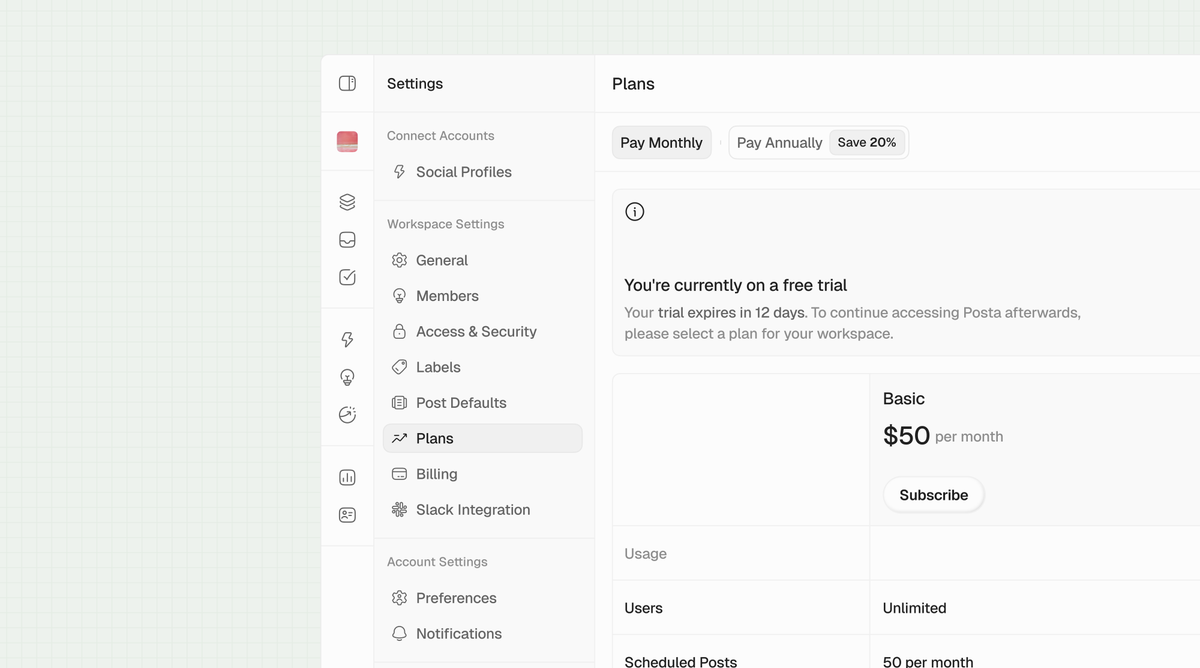This screenshot has height=668, width=1200.
Task: Click the bolt icon beside Social Profiles
Action: [399, 172]
